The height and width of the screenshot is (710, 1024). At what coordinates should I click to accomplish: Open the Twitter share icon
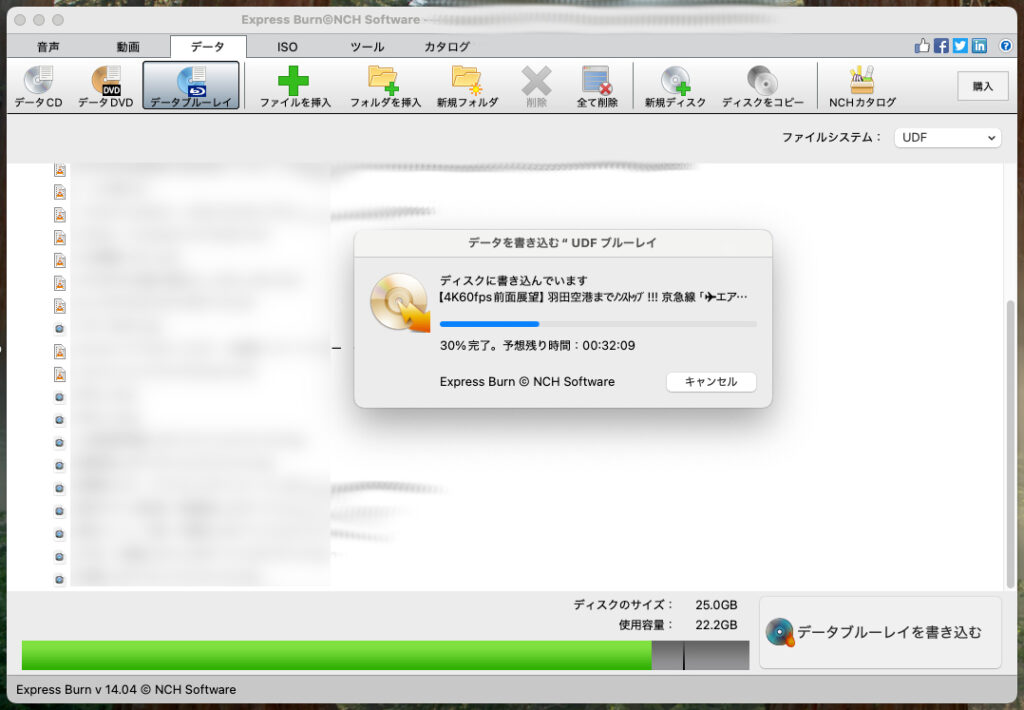(960, 46)
